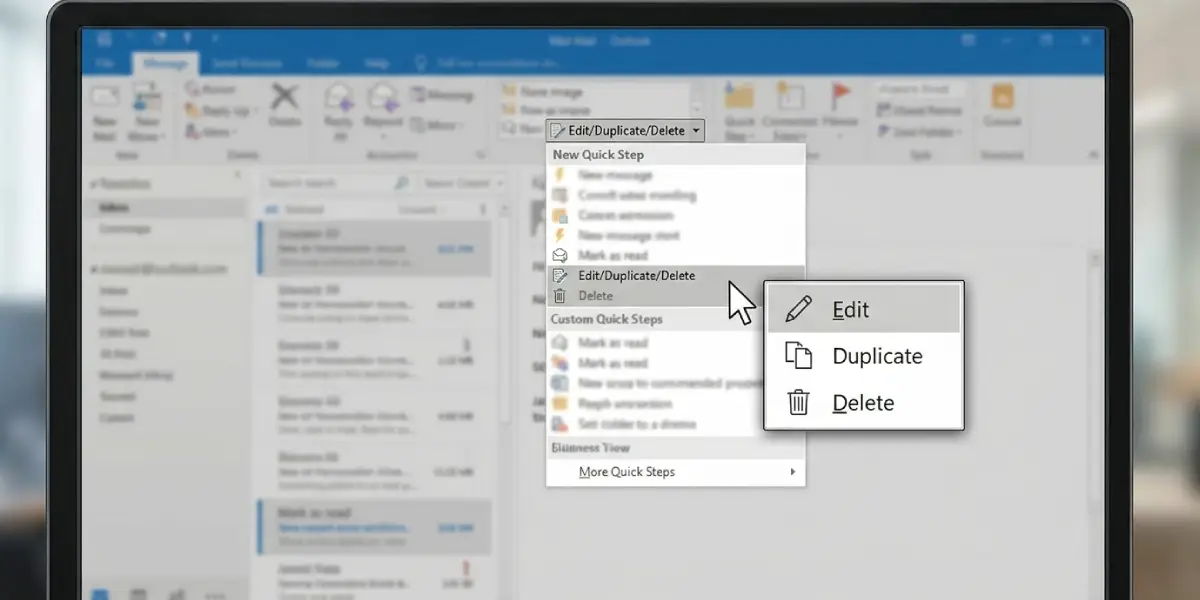
Task: Open the Edit/Duplicate/Delete dropdown button in ribbon
Action: [626, 130]
